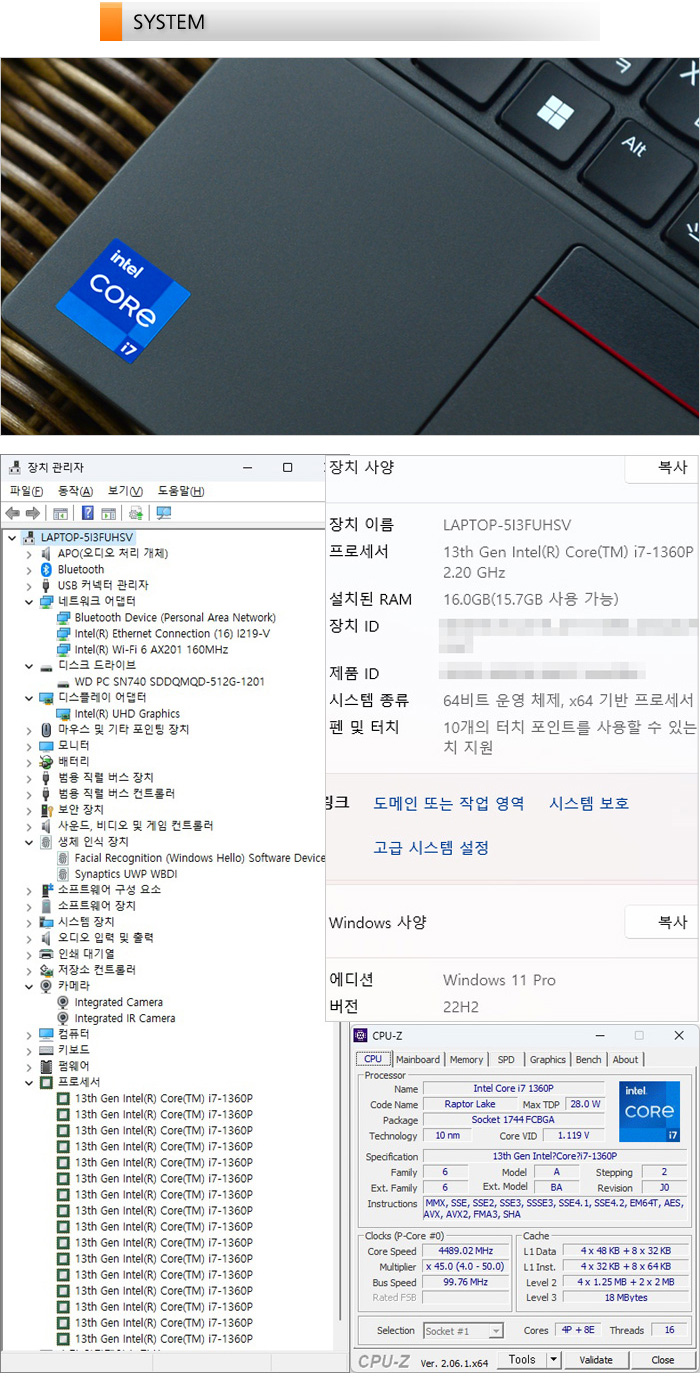Viewport: 700px width, 1377px height.
Task: Collapse the LAPTOP-5I3FUHSV root node
Action: coord(11,537)
